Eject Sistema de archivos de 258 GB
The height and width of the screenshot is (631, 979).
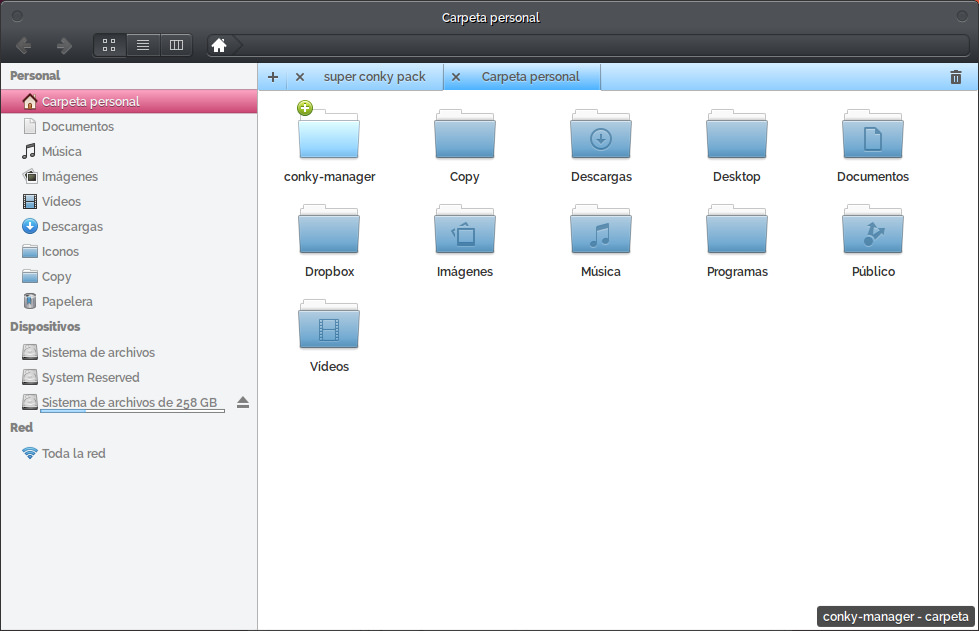point(243,403)
